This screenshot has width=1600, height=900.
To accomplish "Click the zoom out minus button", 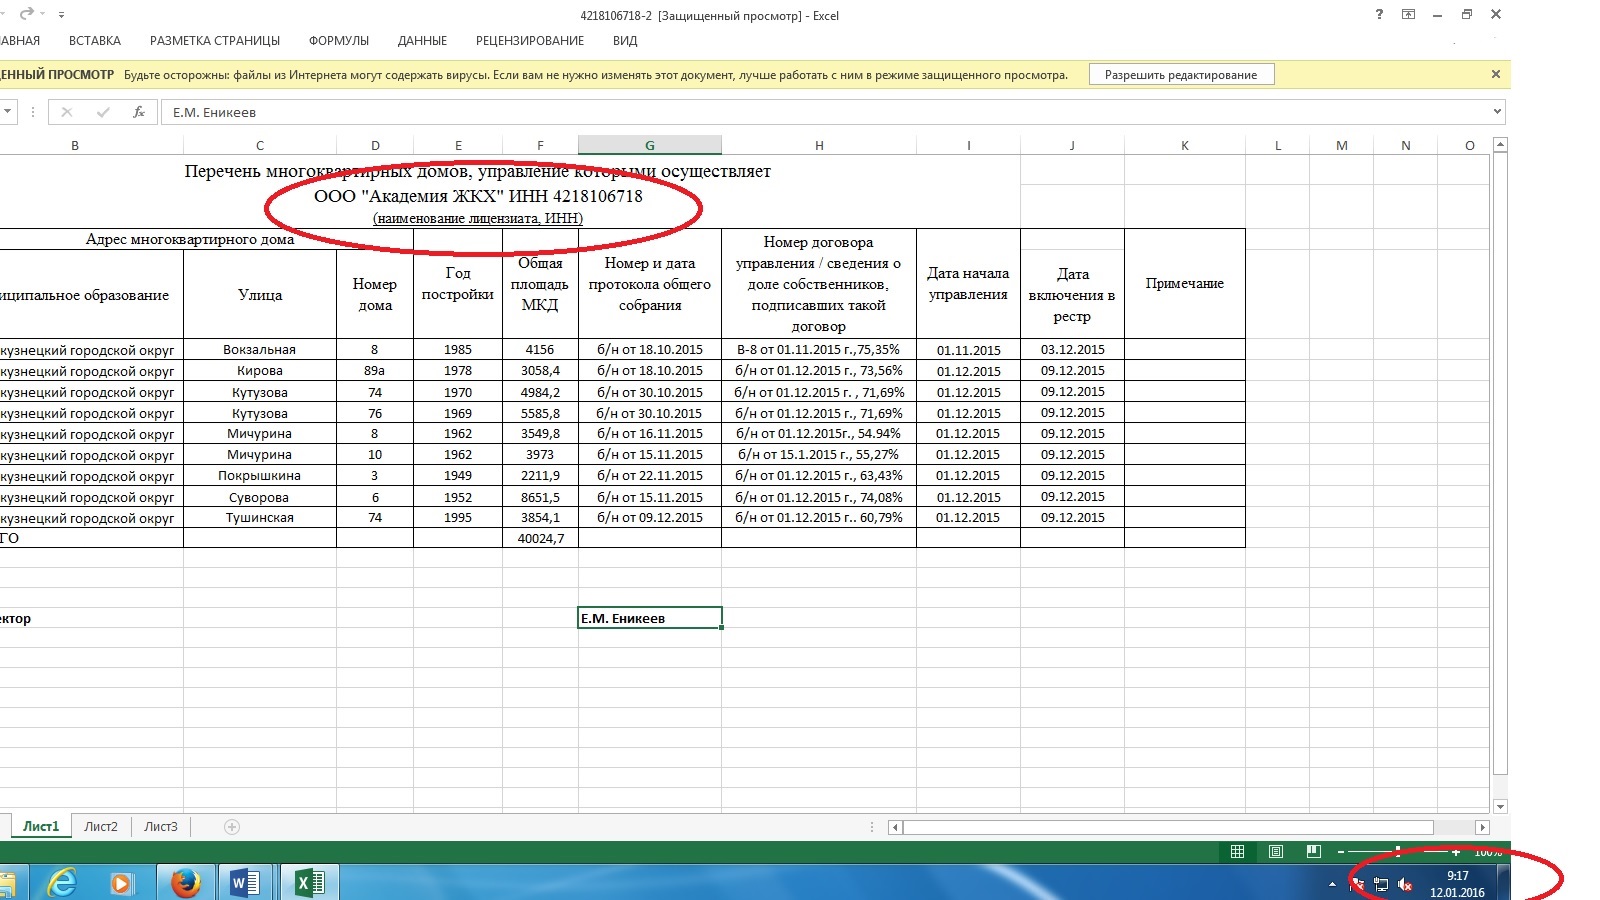I will click(x=1341, y=852).
